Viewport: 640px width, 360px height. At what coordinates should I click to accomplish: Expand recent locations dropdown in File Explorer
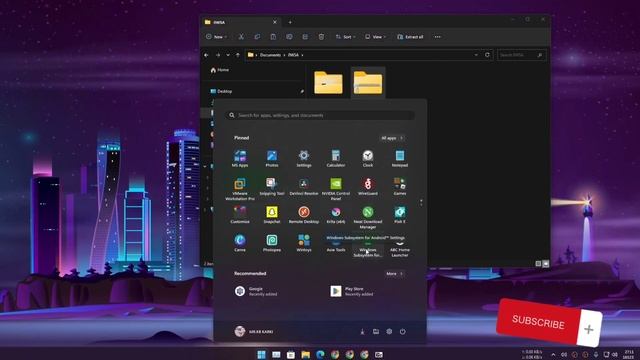228,55
